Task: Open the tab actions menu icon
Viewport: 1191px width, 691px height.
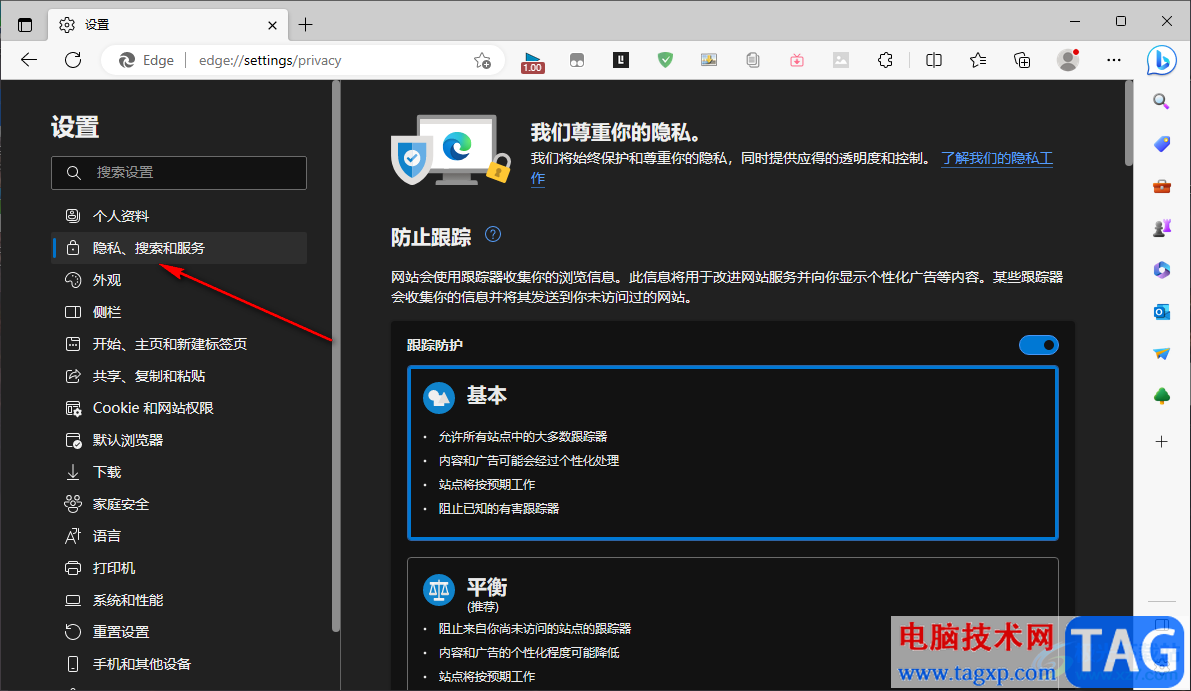Action: coord(25,25)
